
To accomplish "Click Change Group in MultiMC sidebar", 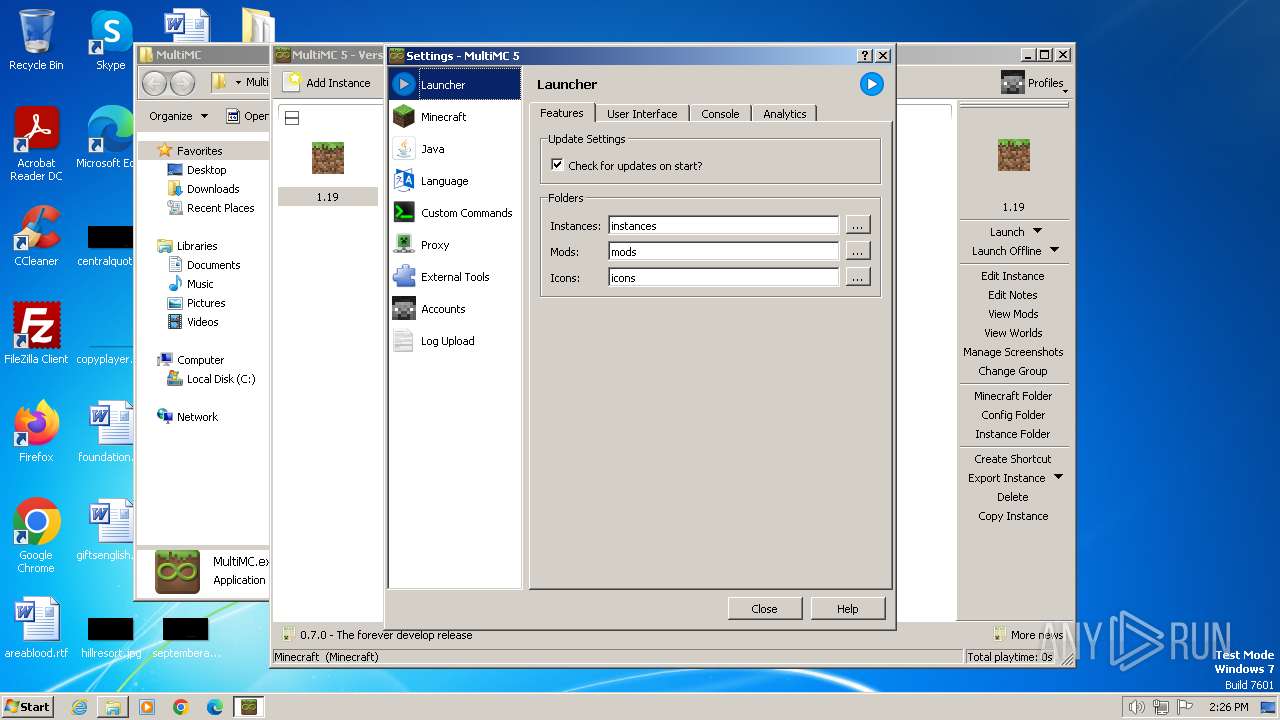I will (1012, 371).
